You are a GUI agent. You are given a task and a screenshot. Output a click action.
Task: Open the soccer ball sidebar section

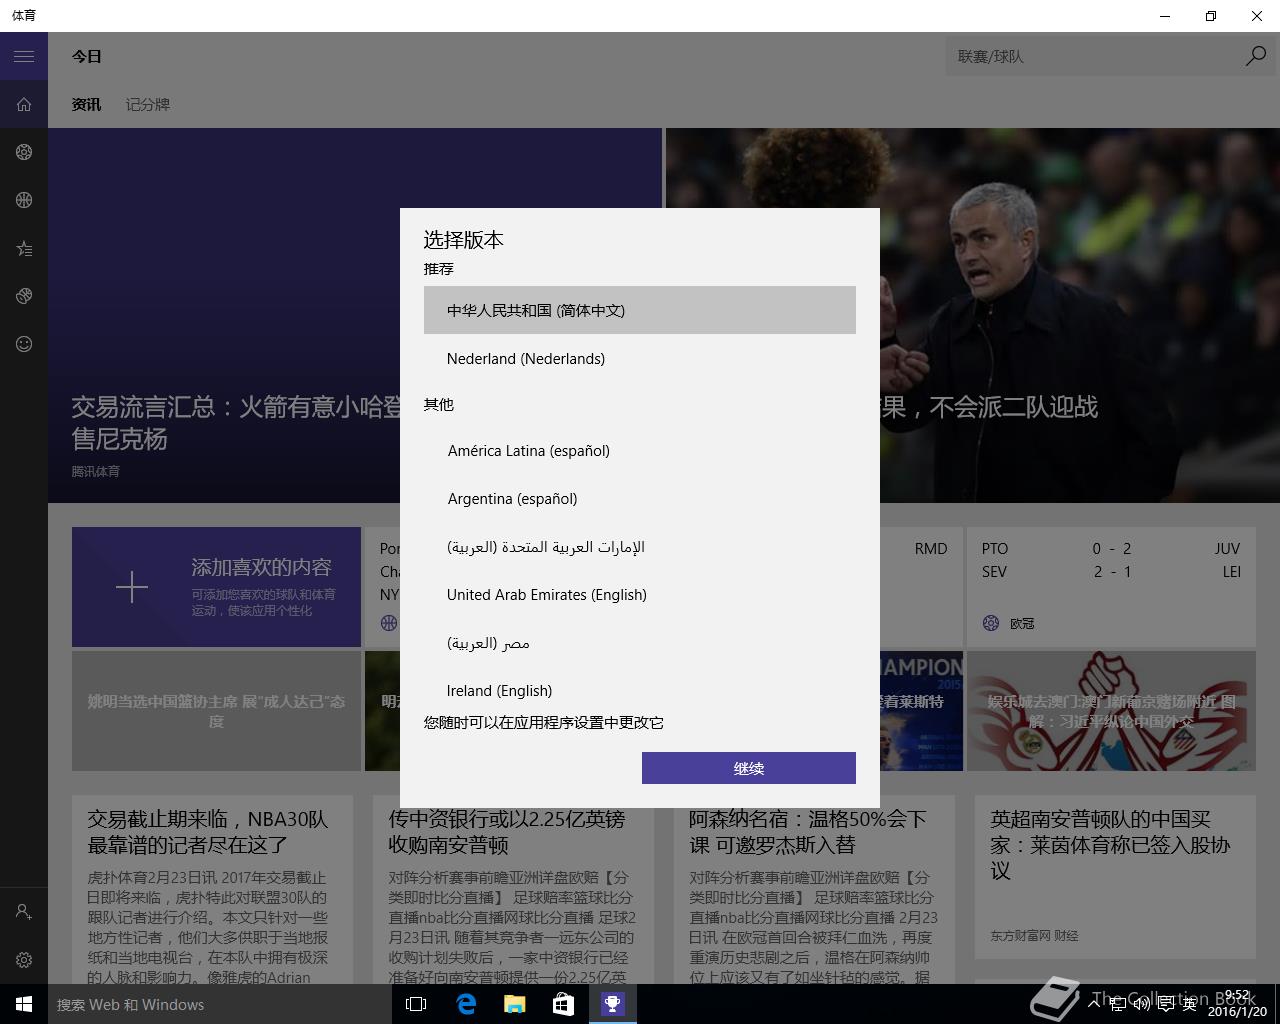[24, 152]
